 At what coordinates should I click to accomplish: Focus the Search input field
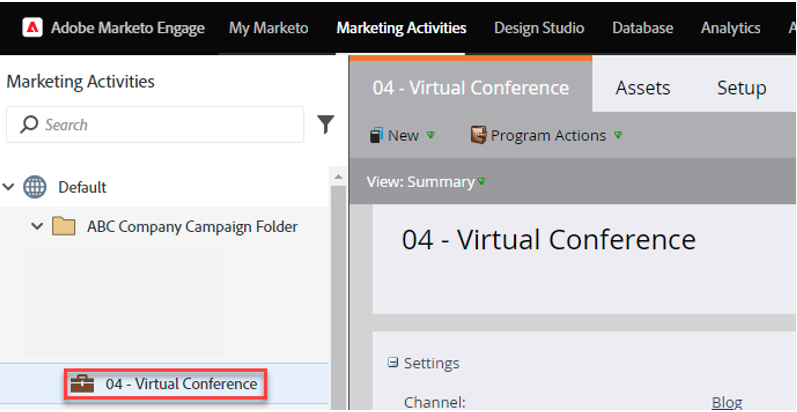[x=155, y=124]
